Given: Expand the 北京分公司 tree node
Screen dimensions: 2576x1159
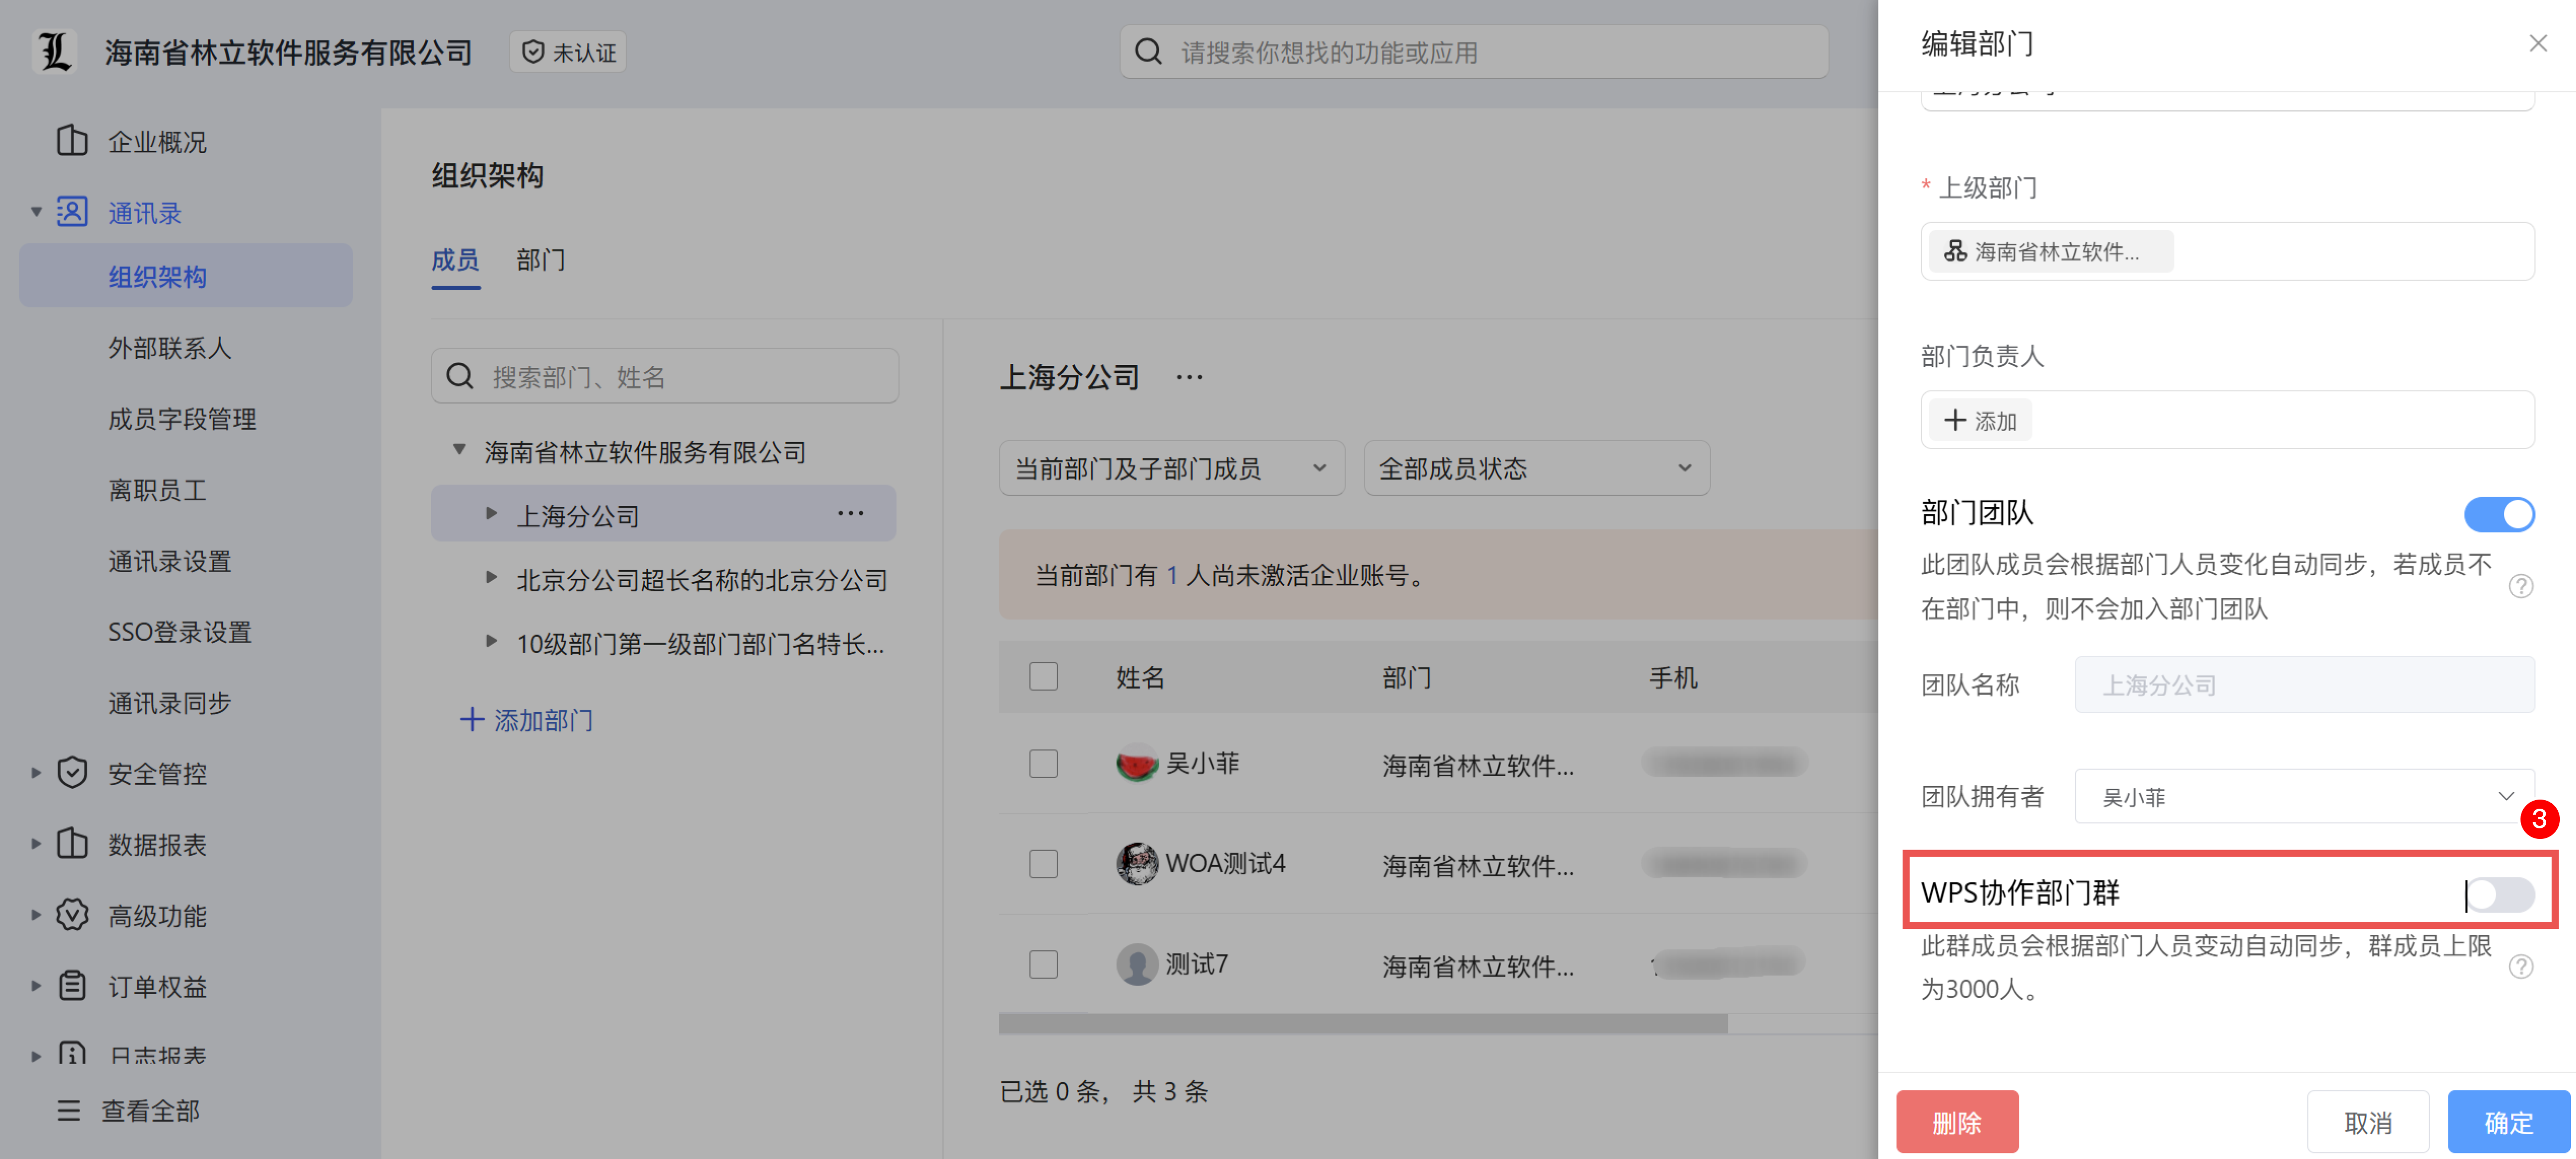Looking at the screenshot, I should [x=491, y=578].
